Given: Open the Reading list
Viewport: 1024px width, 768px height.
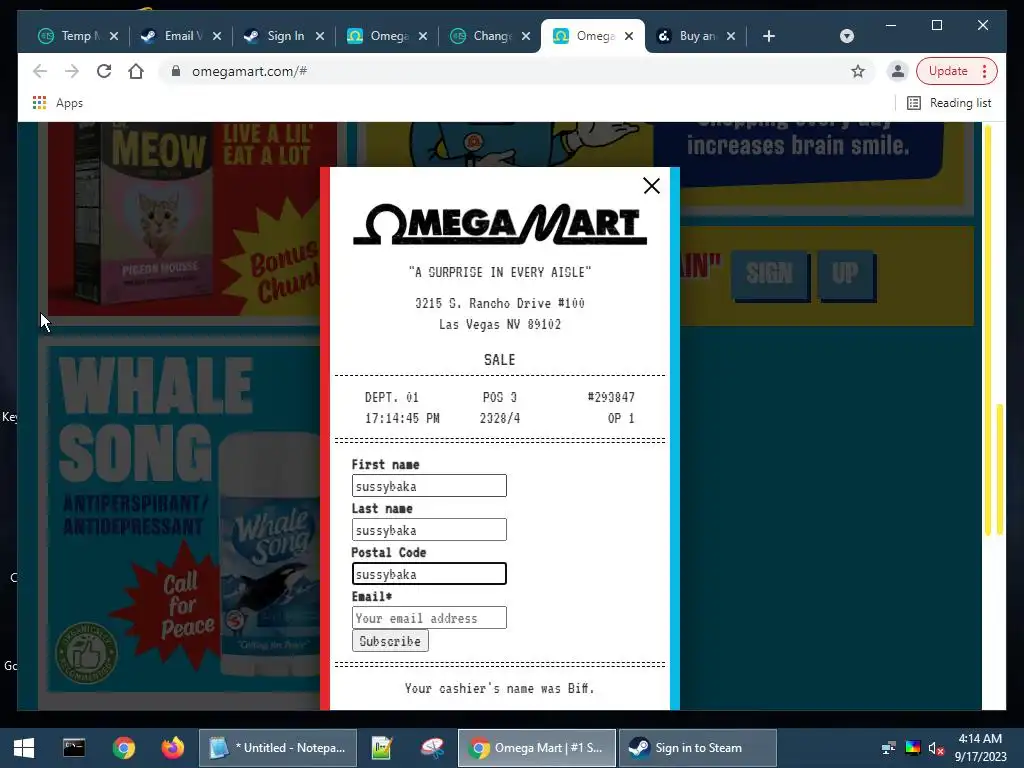Looking at the screenshot, I should 949,103.
